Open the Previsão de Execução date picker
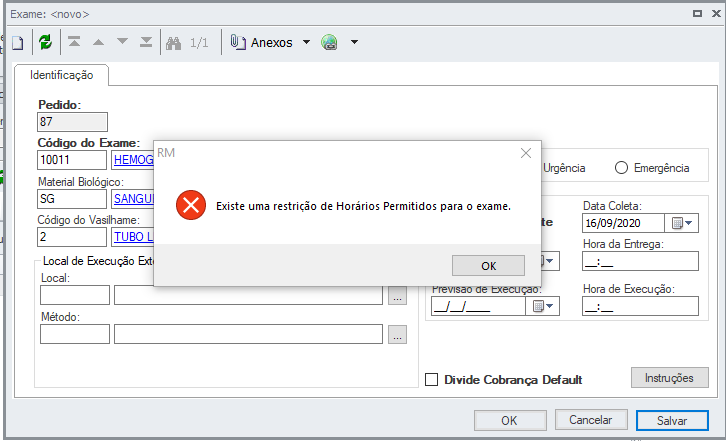Viewport: 726px width, 441px height. click(x=543, y=306)
